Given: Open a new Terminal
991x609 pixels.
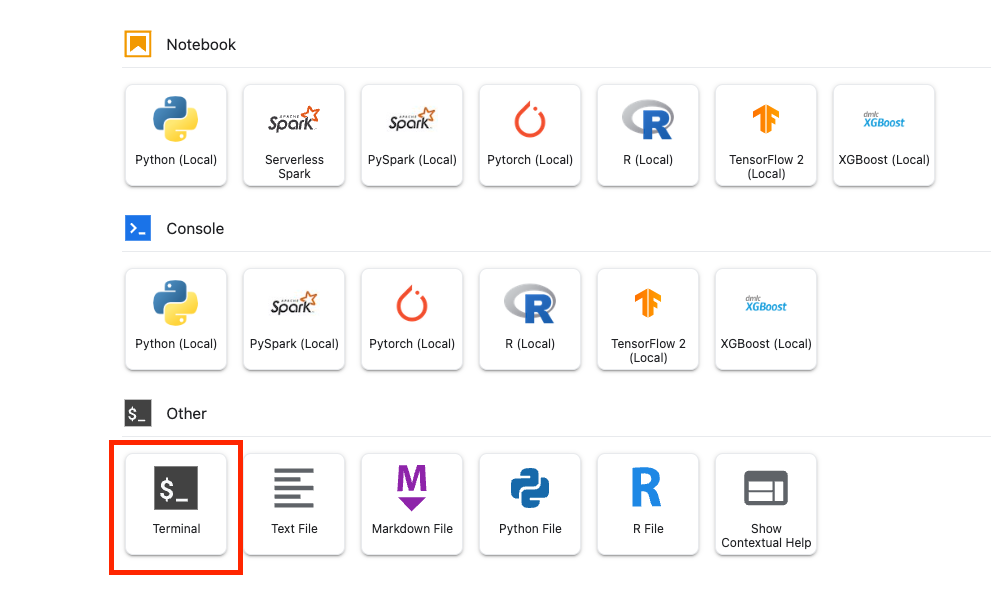Looking at the screenshot, I should [176, 504].
